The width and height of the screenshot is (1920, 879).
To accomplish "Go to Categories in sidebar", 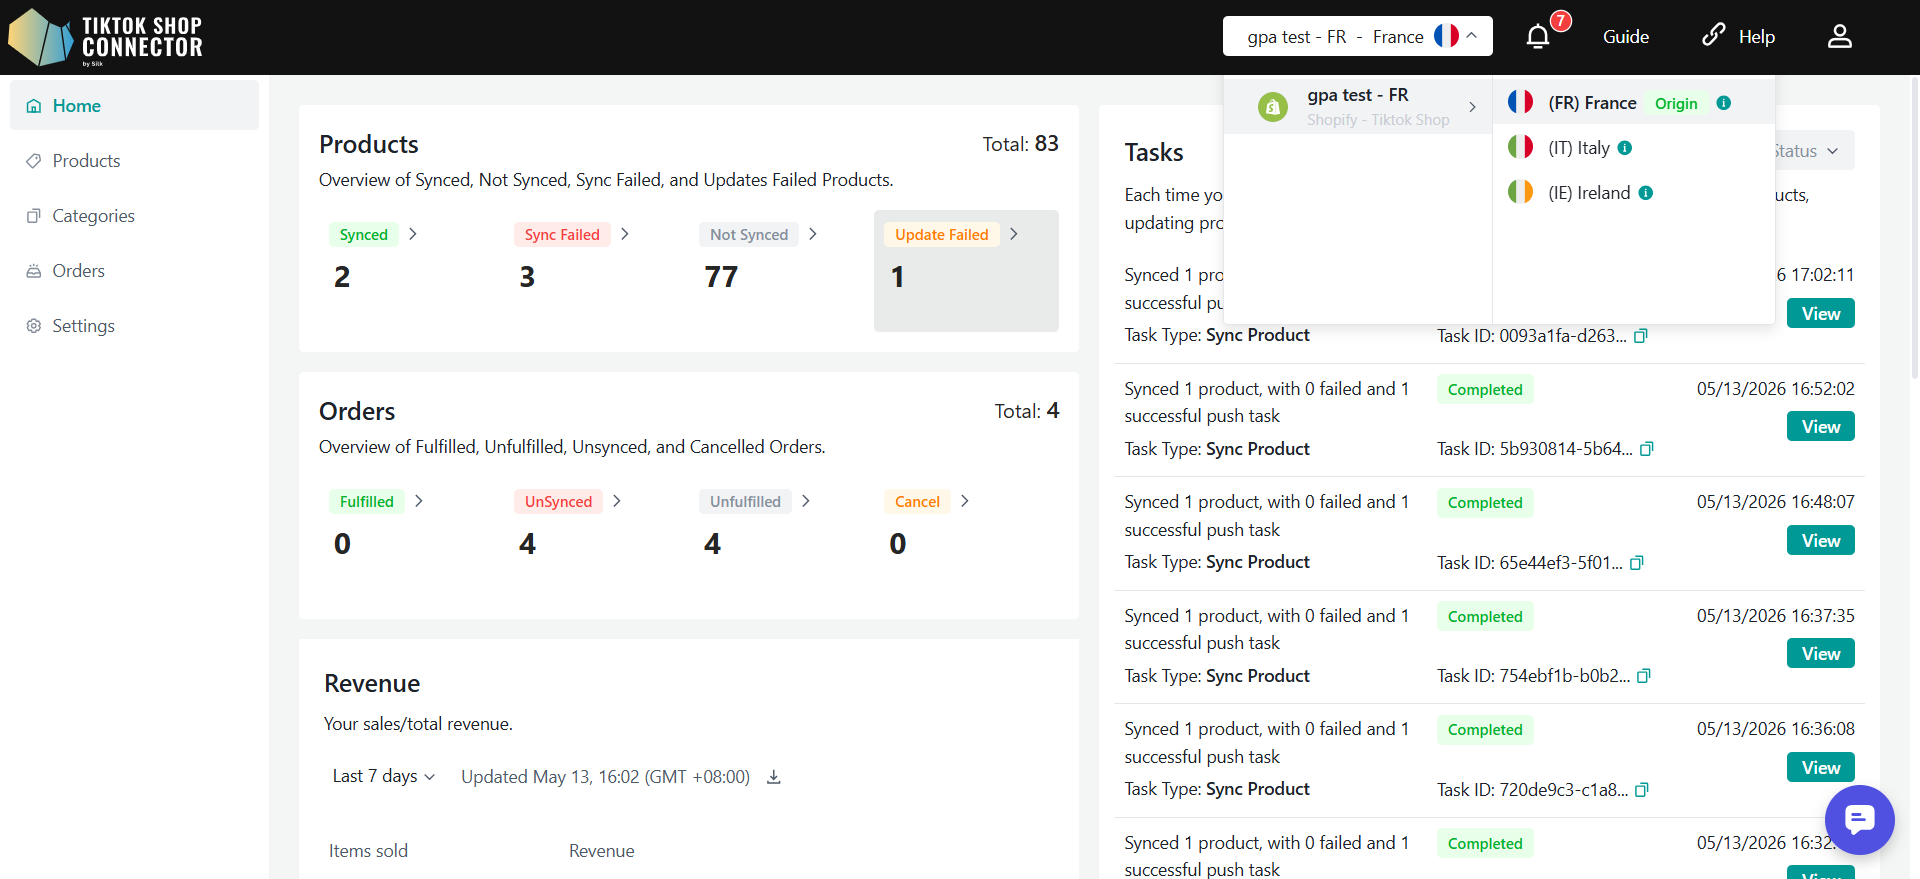I will (134, 216).
